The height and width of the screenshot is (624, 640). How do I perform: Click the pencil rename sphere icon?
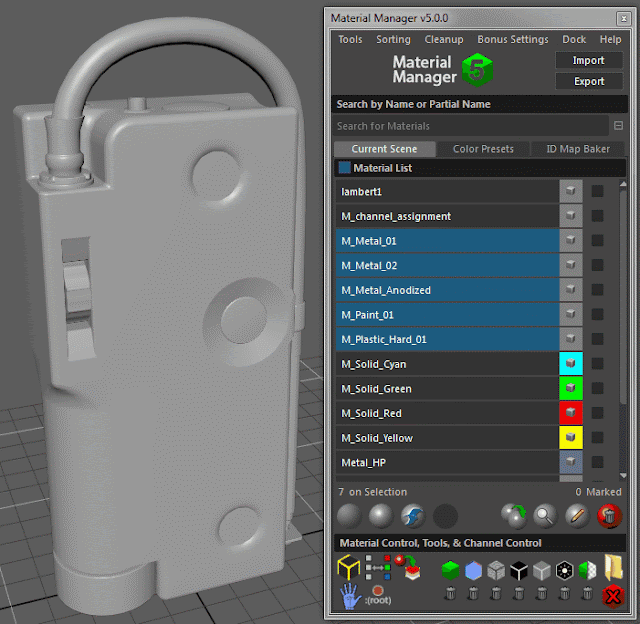pyautogui.click(x=577, y=516)
